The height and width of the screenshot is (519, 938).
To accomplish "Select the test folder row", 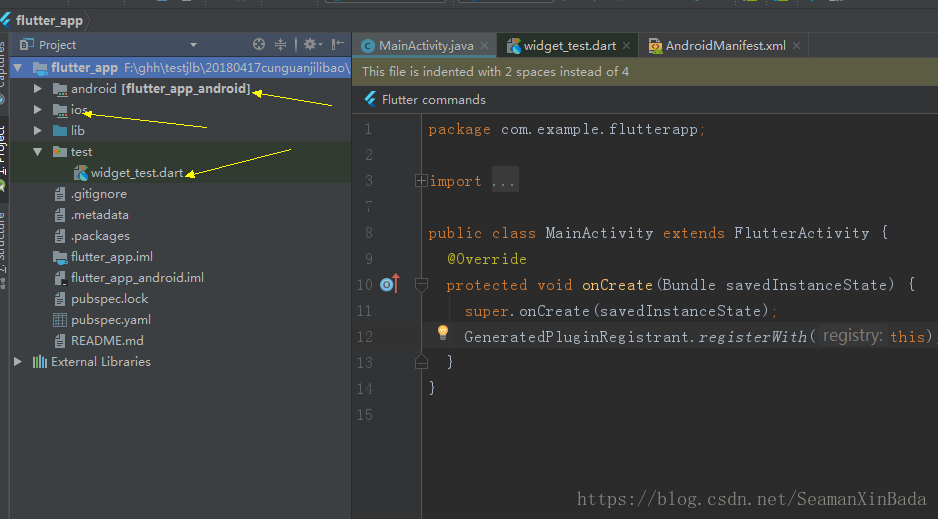I will pos(181,152).
